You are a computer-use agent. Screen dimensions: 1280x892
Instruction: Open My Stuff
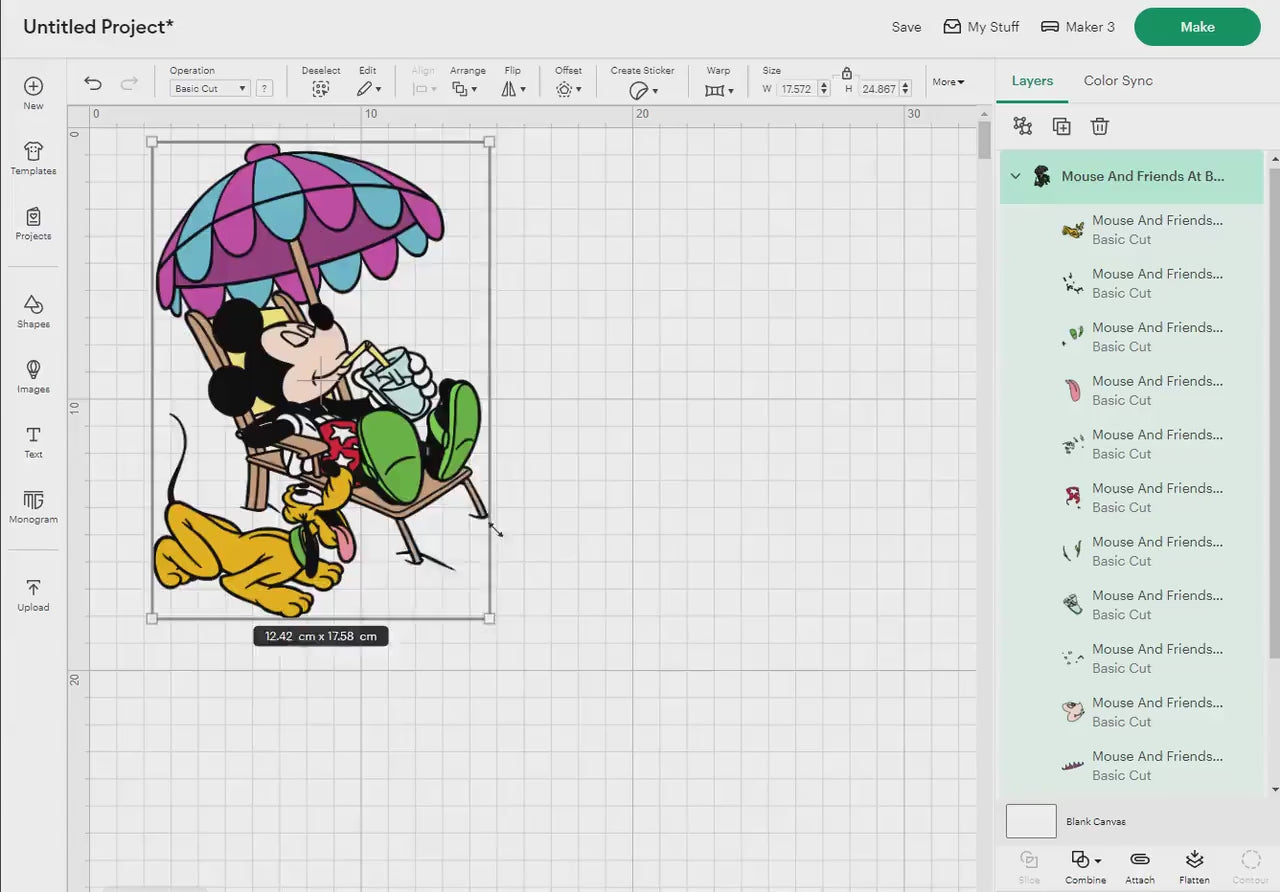(981, 27)
